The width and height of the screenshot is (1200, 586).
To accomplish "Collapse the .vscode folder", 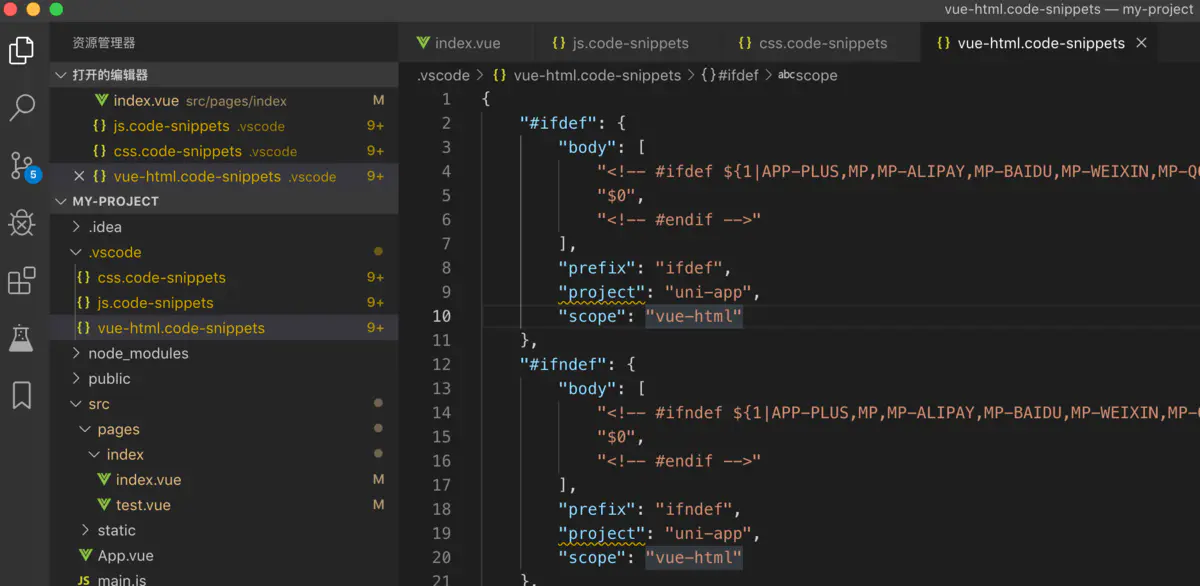I will pos(78,252).
